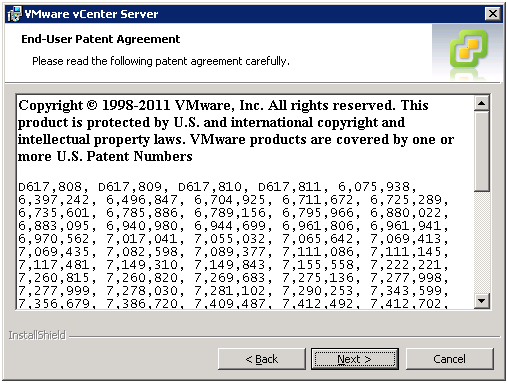Select patent number 6,496,847
Image resolution: width=508 pixels, height=383 pixels.
click(142, 200)
